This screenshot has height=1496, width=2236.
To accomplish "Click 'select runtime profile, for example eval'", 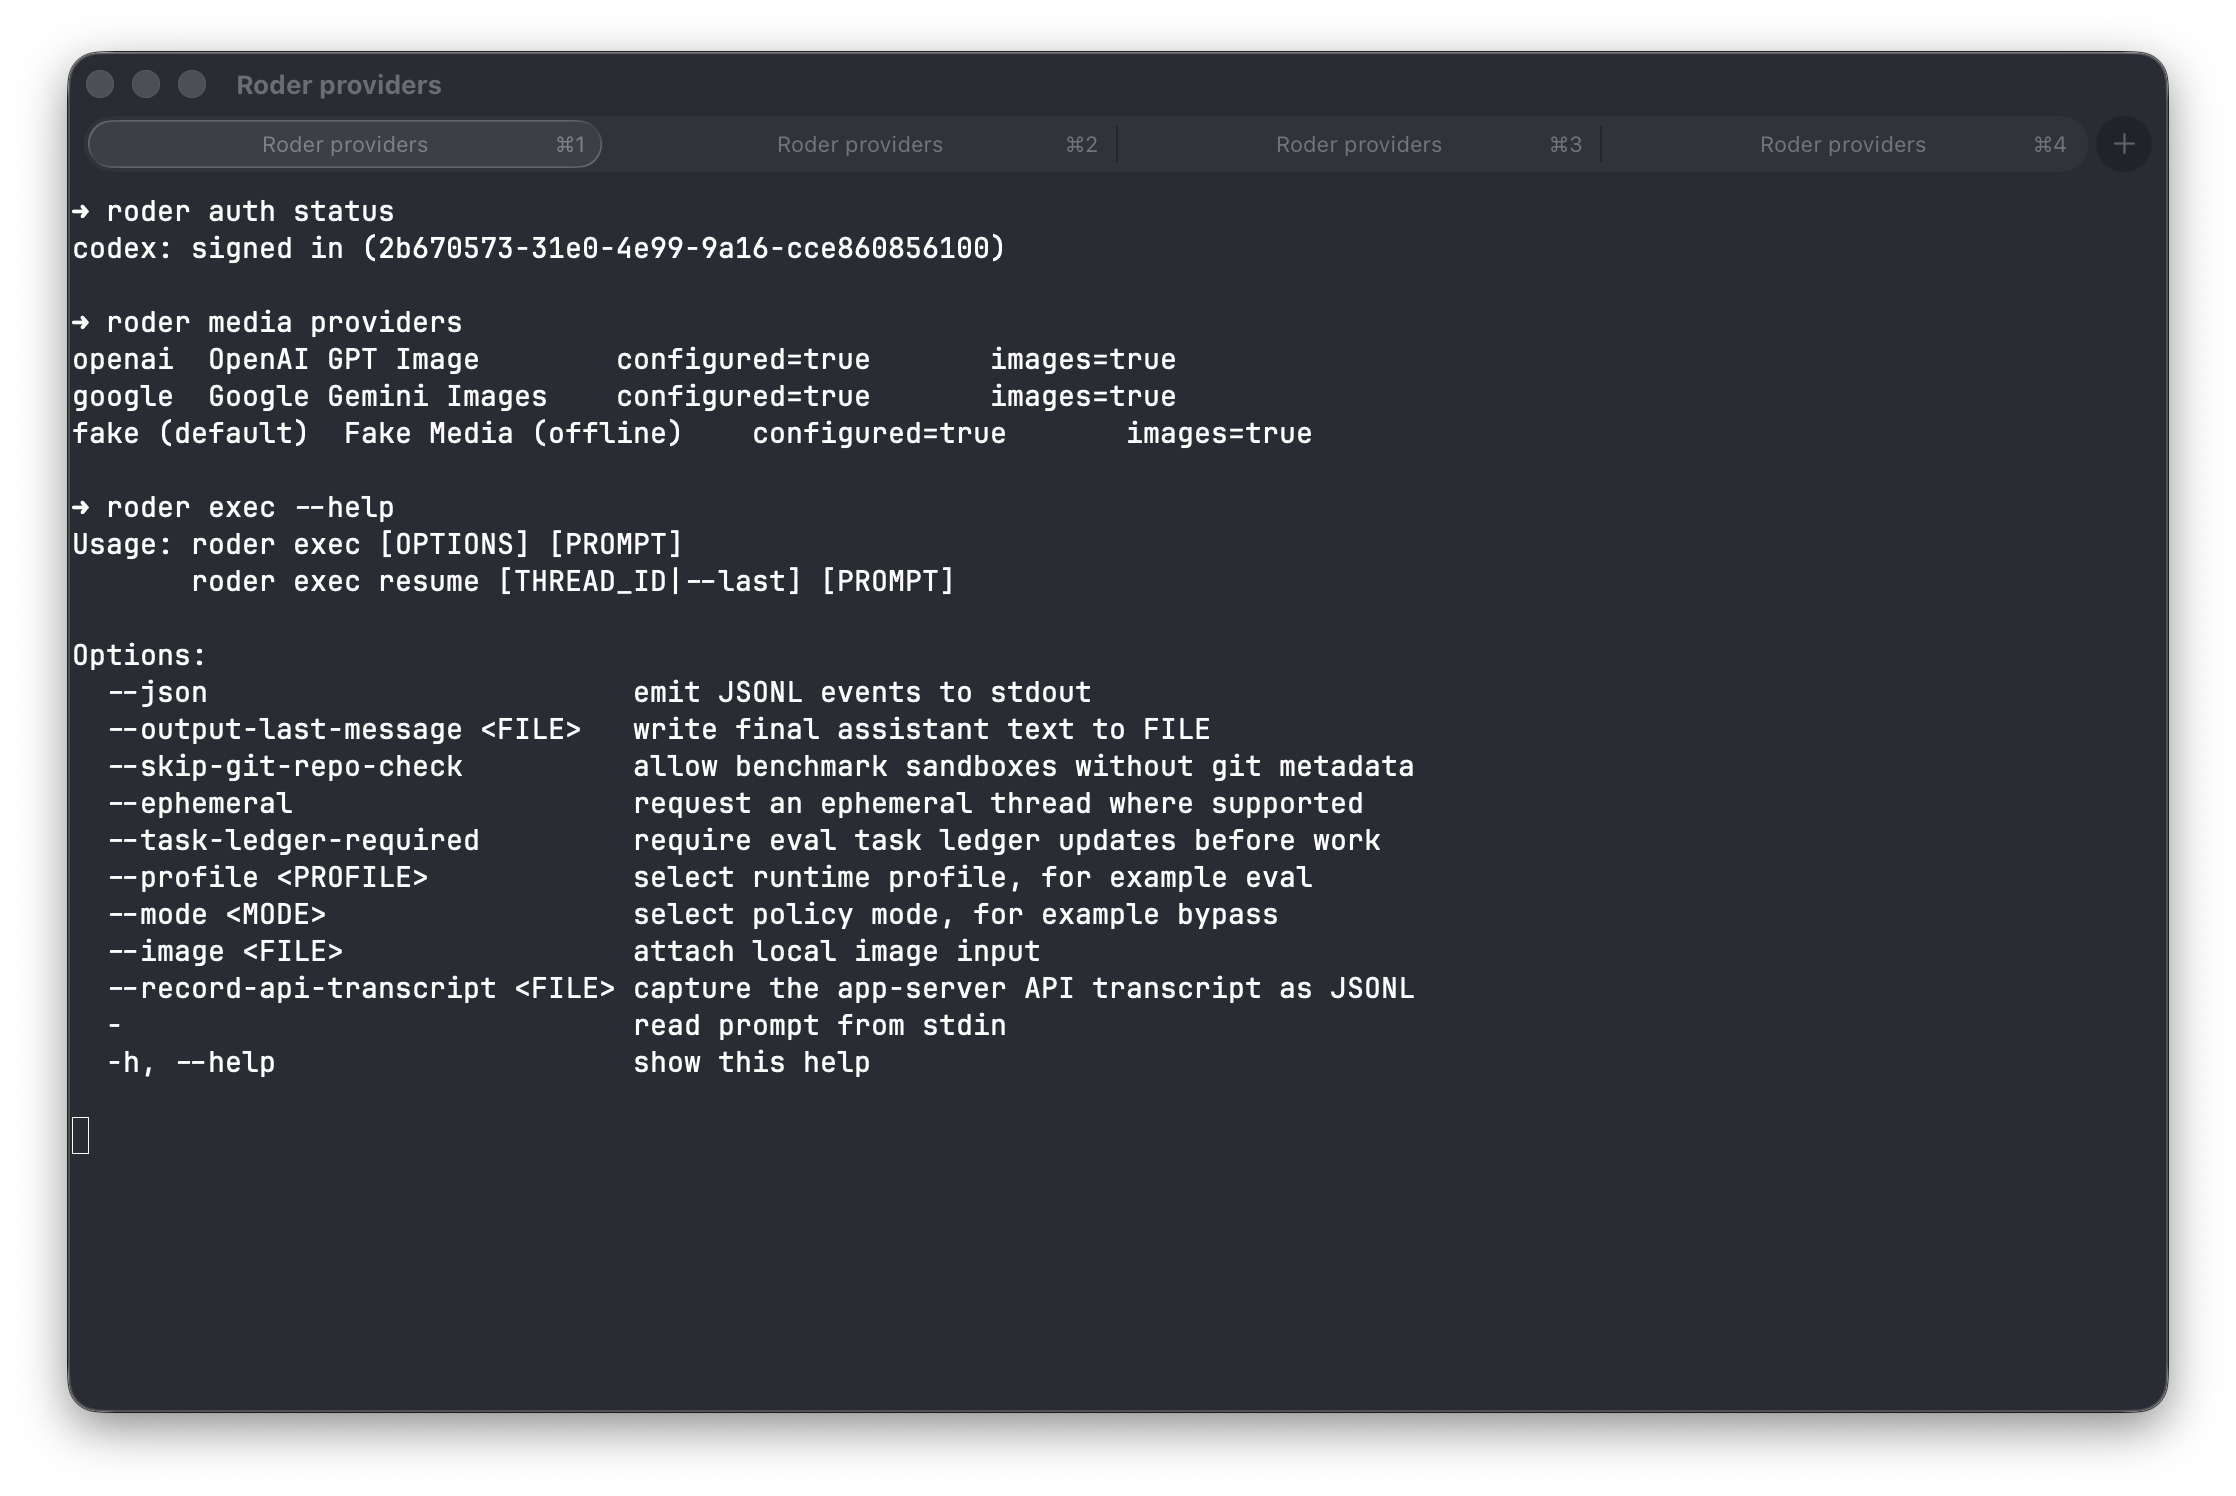I will (x=973, y=877).
